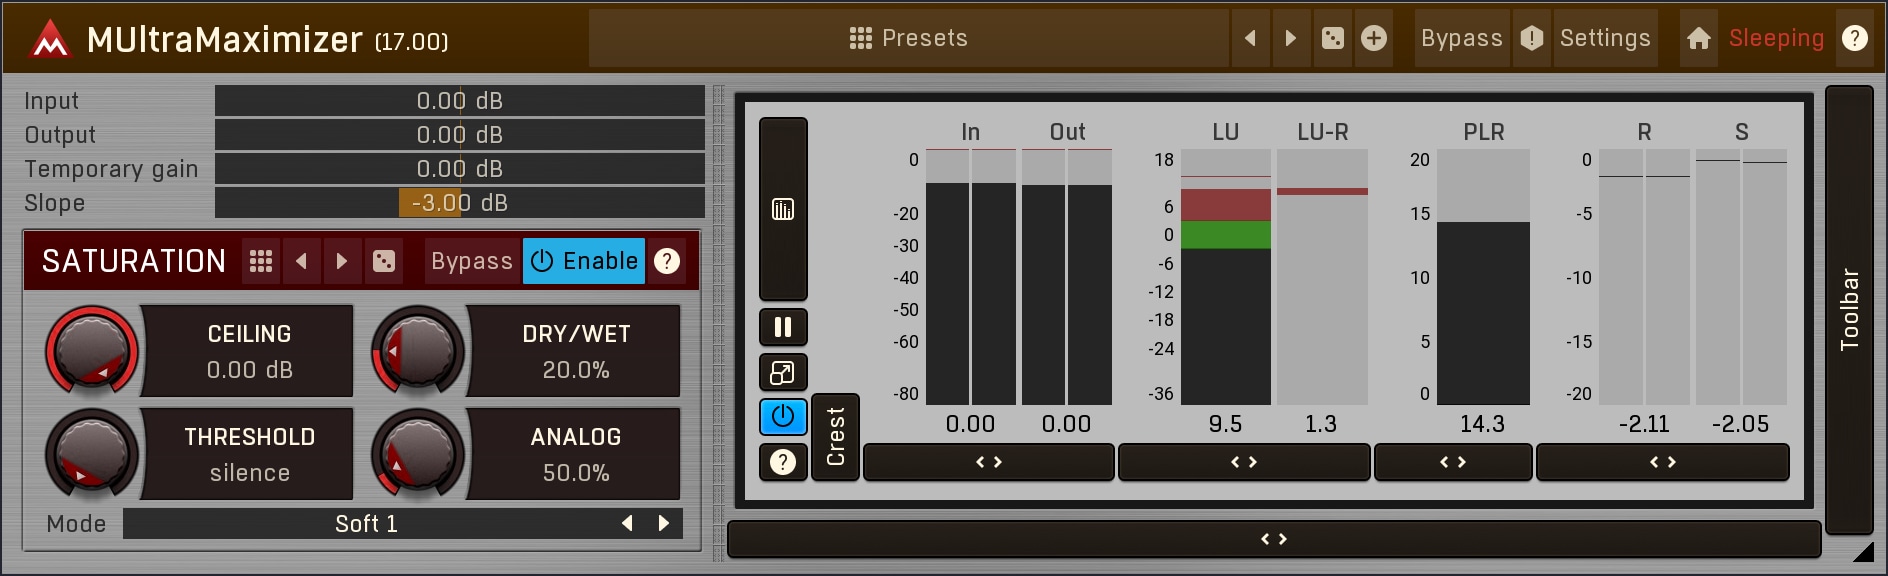The height and width of the screenshot is (576, 1888).
Task: Click the Slope slider bar
Action: [459, 203]
